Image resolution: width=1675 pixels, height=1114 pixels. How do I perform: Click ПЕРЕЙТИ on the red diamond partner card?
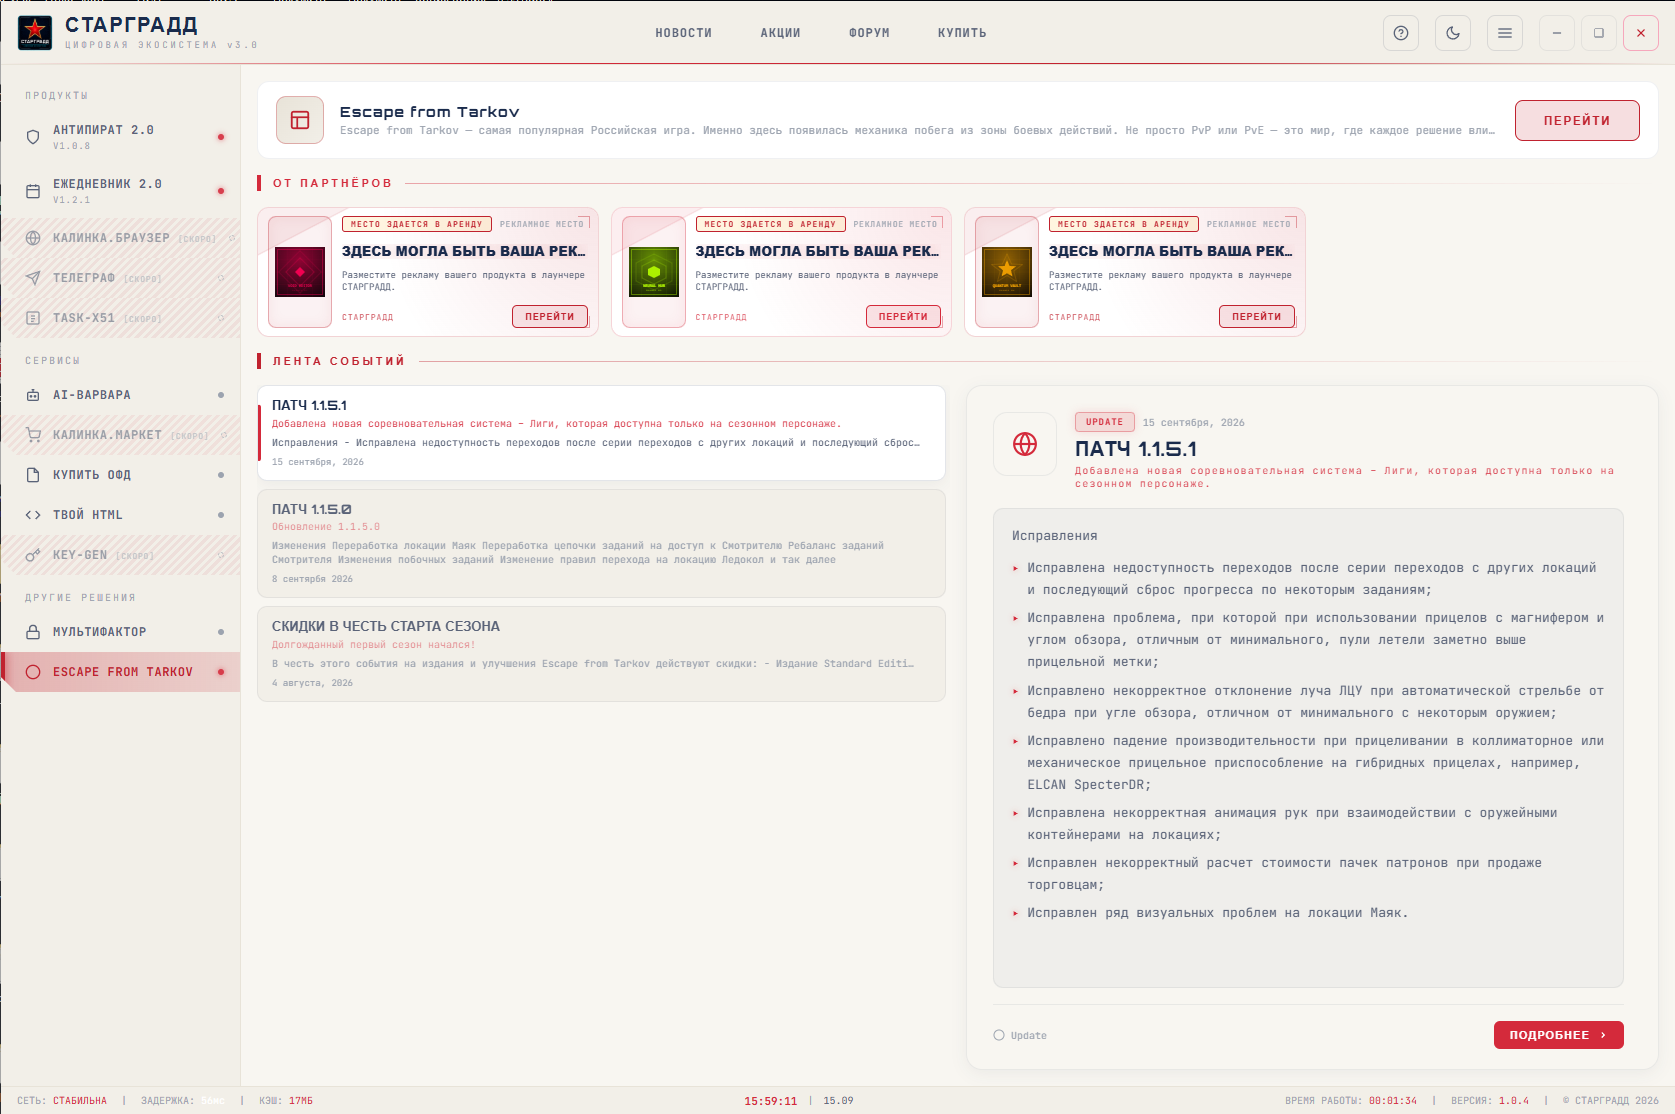click(550, 316)
